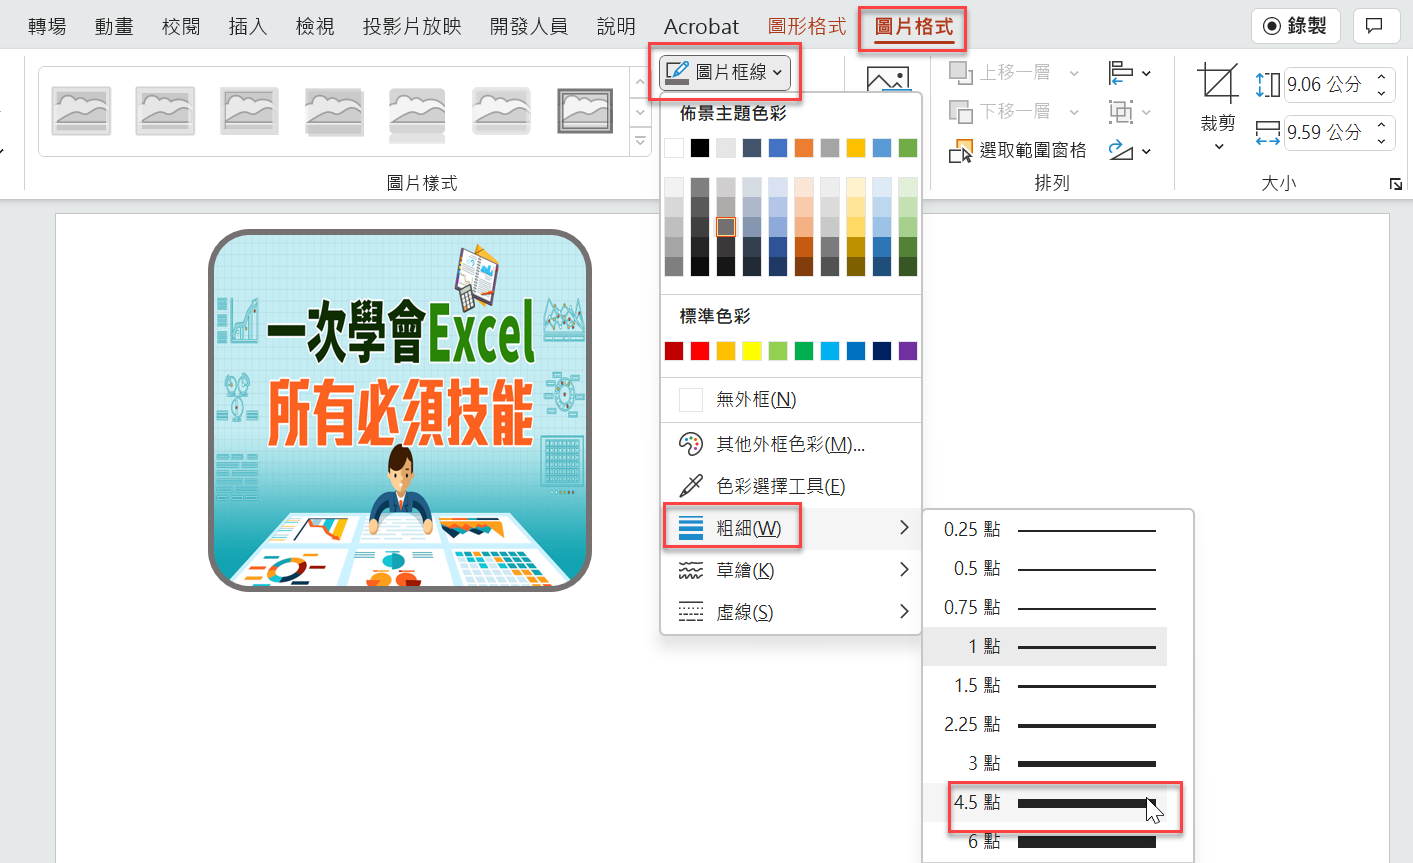
Task: Decrease height with the 9.06 公分 down arrow
Action: click(1382, 93)
